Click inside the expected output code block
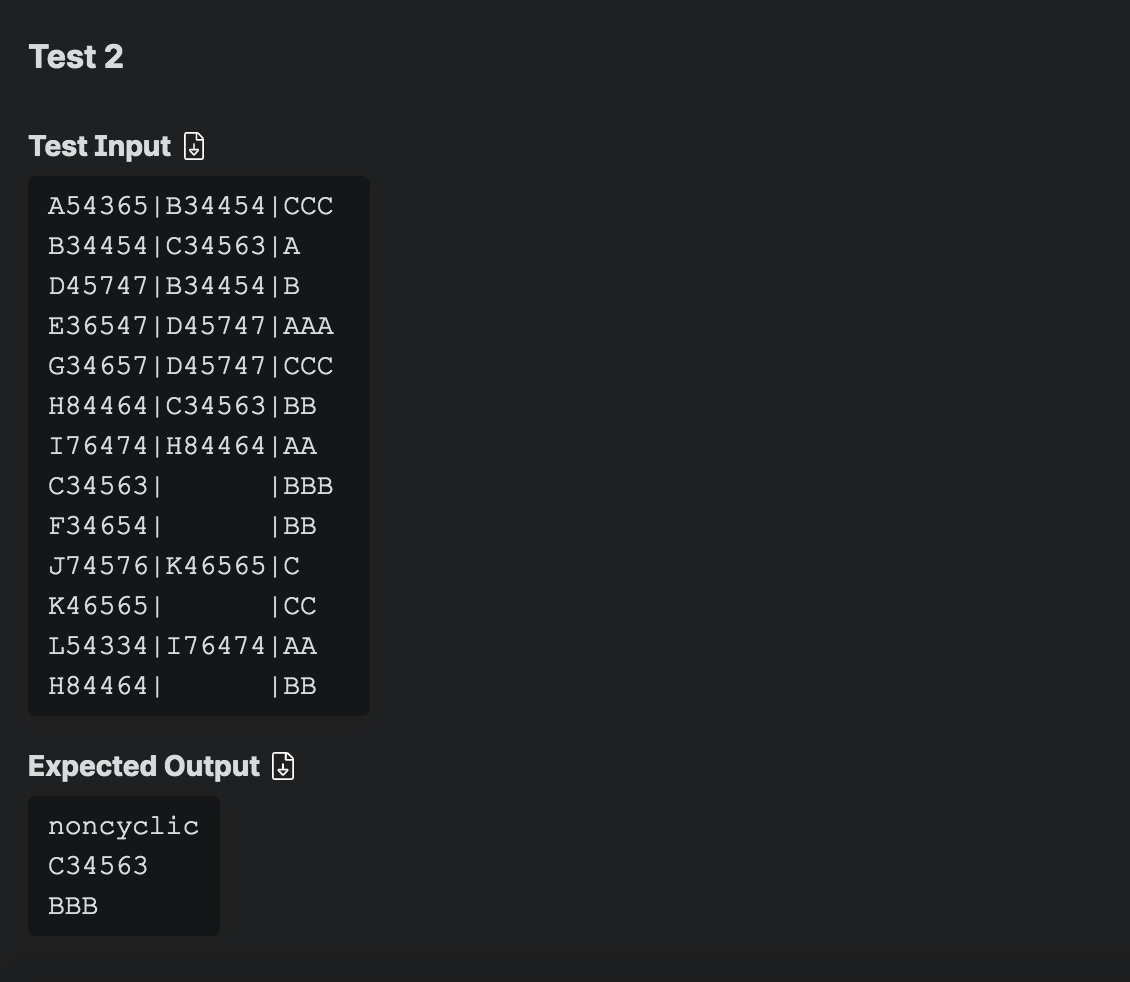This screenshot has height=982, width=1130. tap(123, 866)
